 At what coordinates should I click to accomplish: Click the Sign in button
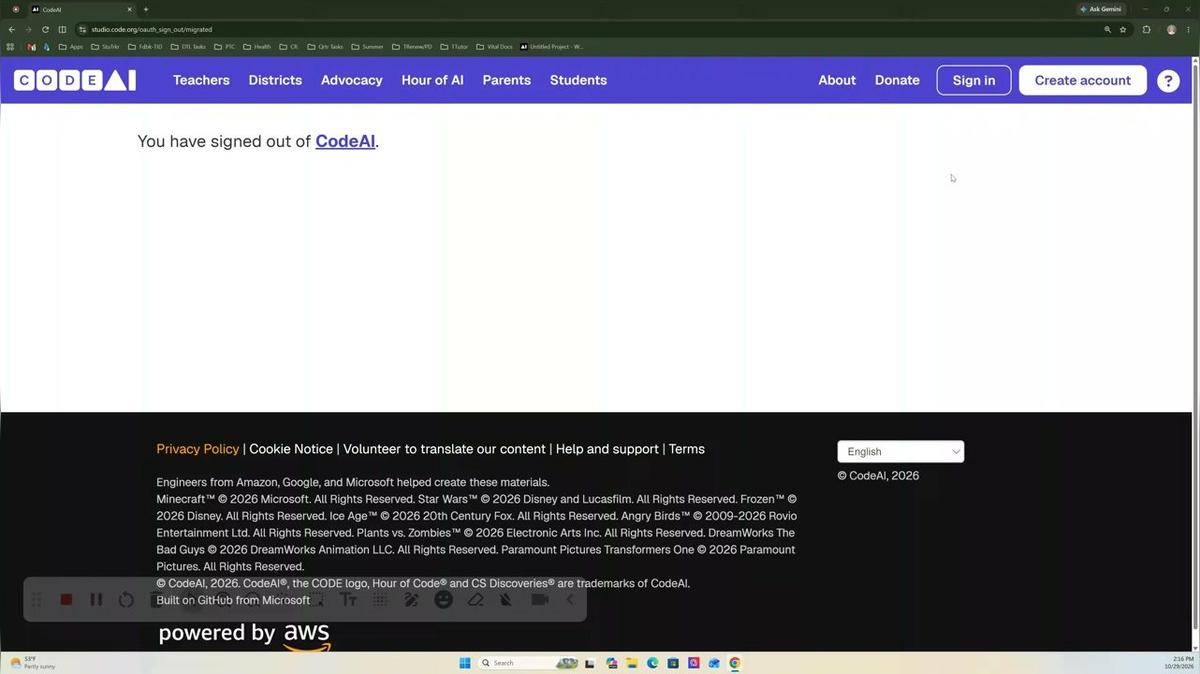click(x=974, y=80)
